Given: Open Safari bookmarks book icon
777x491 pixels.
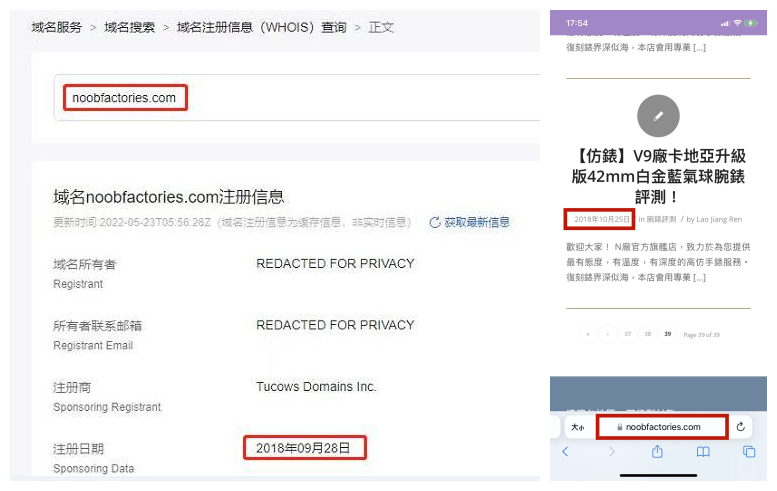Looking at the screenshot, I should (703, 452).
